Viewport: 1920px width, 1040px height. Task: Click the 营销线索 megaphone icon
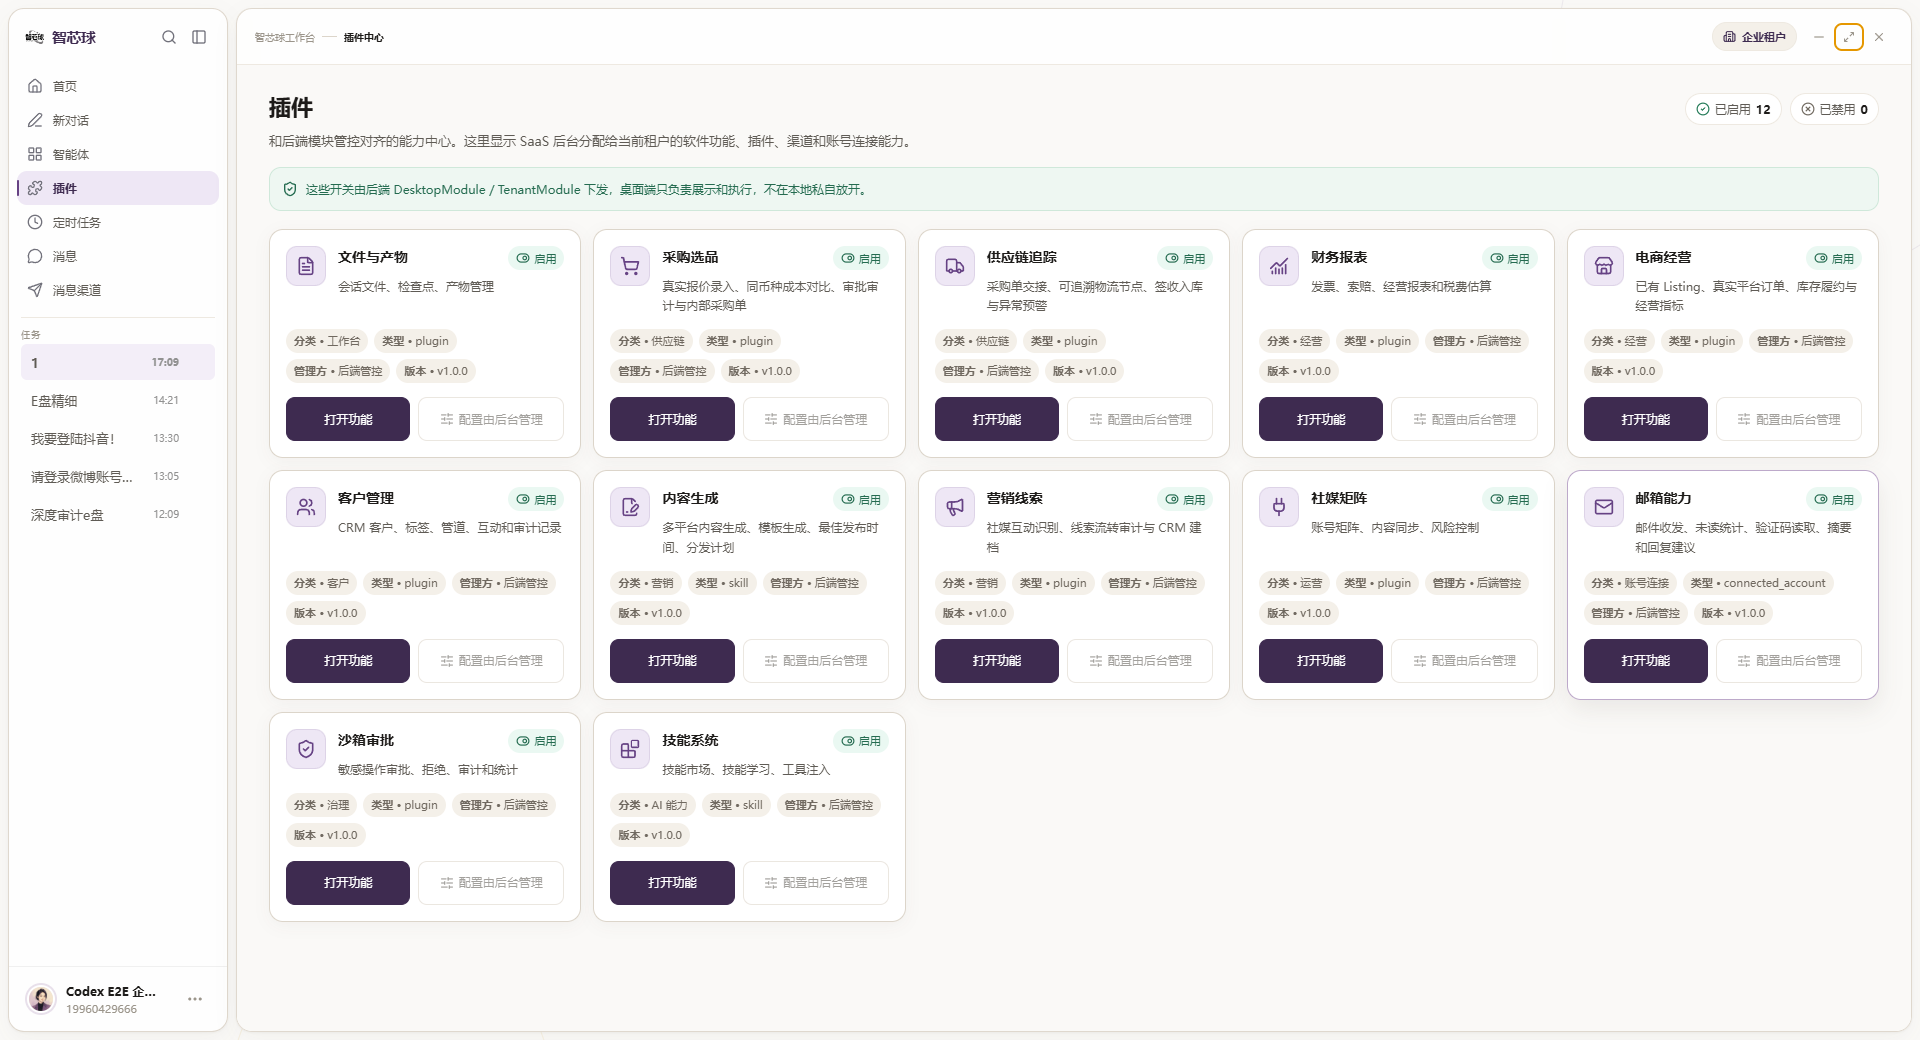click(955, 507)
